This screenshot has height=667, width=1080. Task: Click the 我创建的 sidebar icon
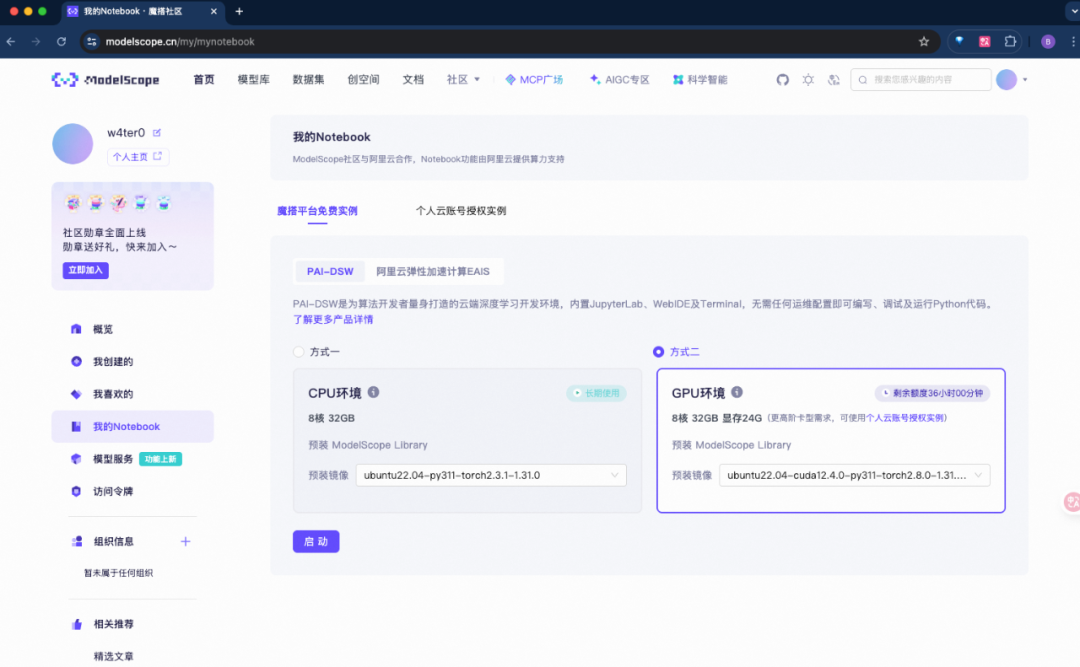coord(76,362)
